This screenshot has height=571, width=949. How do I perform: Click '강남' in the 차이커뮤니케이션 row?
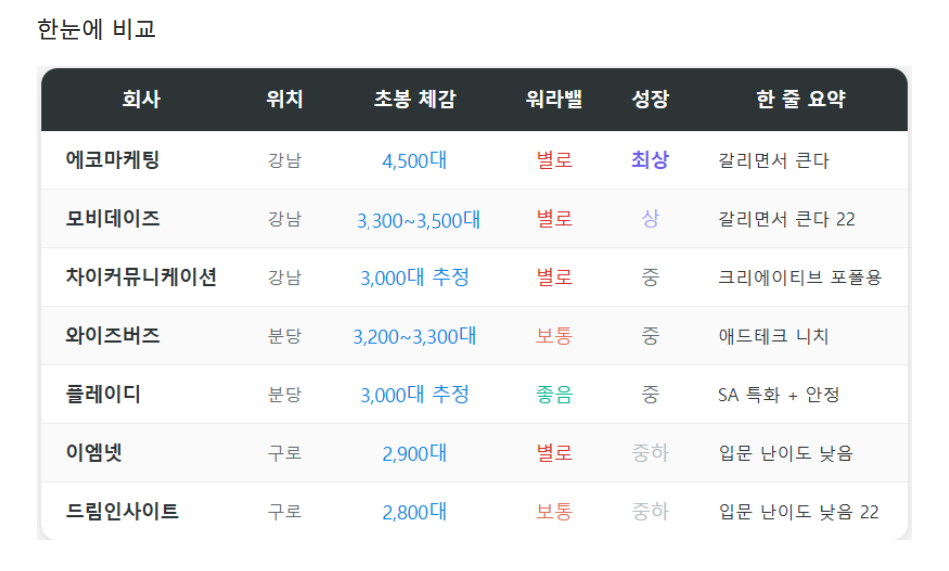click(x=284, y=278)
